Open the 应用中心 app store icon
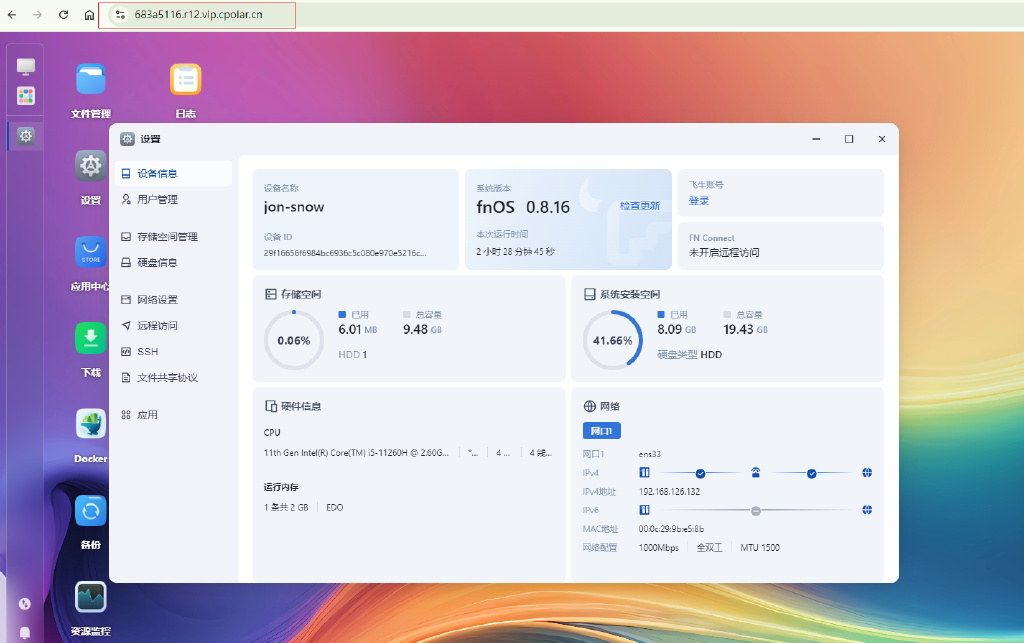 [x=91, y=252]
